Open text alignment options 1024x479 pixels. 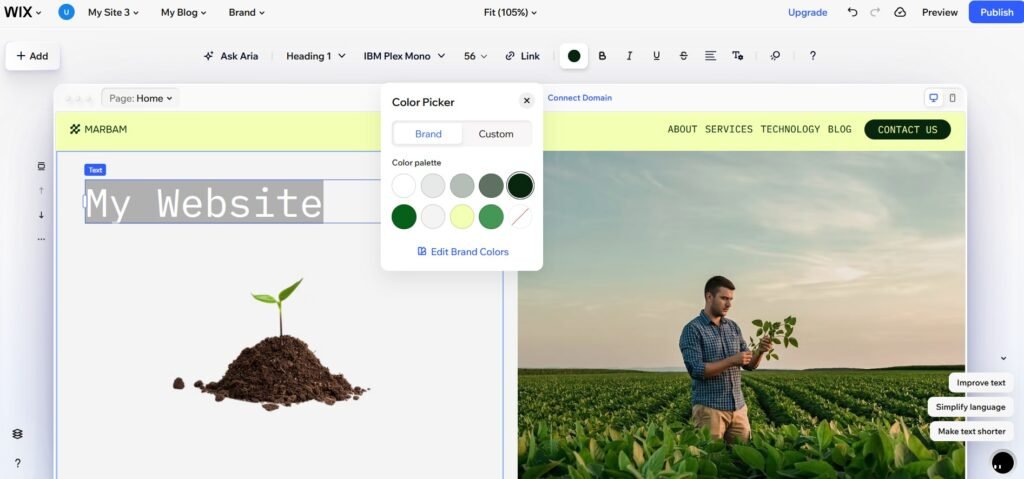[x=711, y=56]
